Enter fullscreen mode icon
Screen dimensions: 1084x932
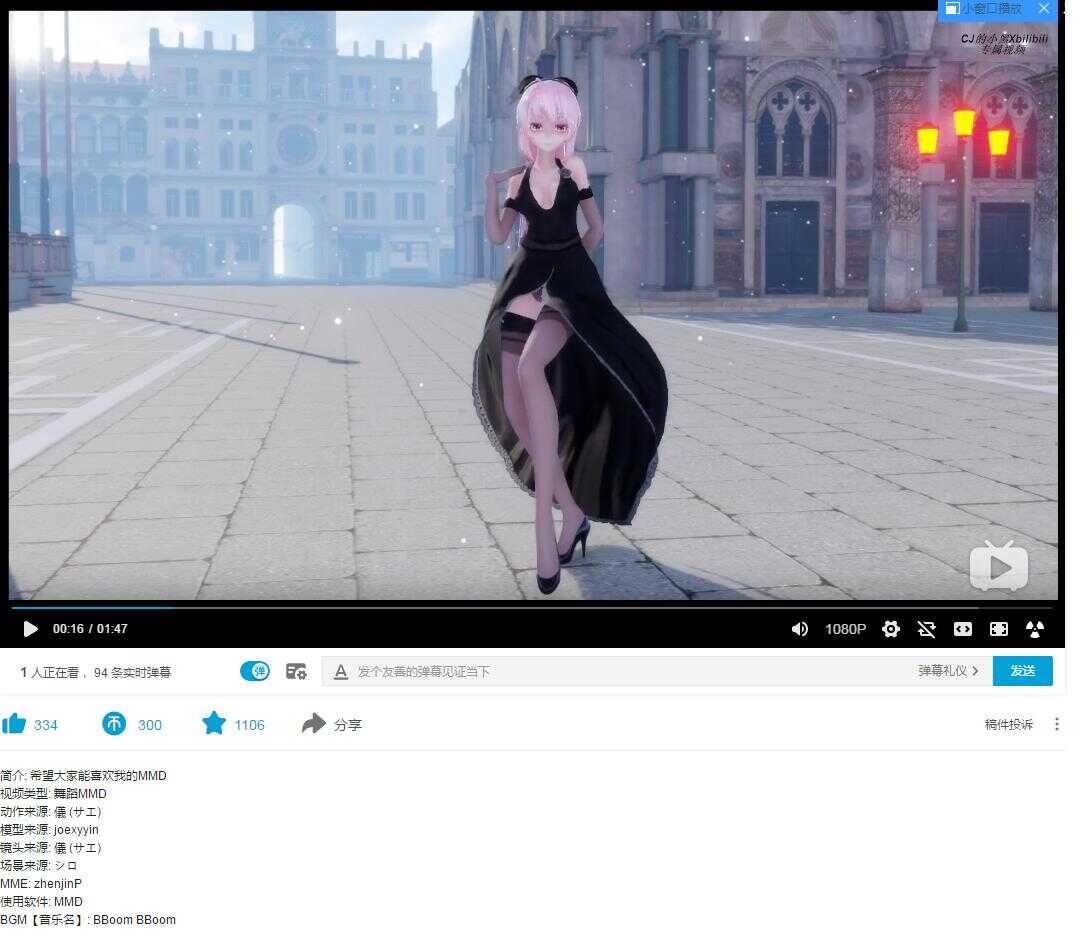(999, 628)
